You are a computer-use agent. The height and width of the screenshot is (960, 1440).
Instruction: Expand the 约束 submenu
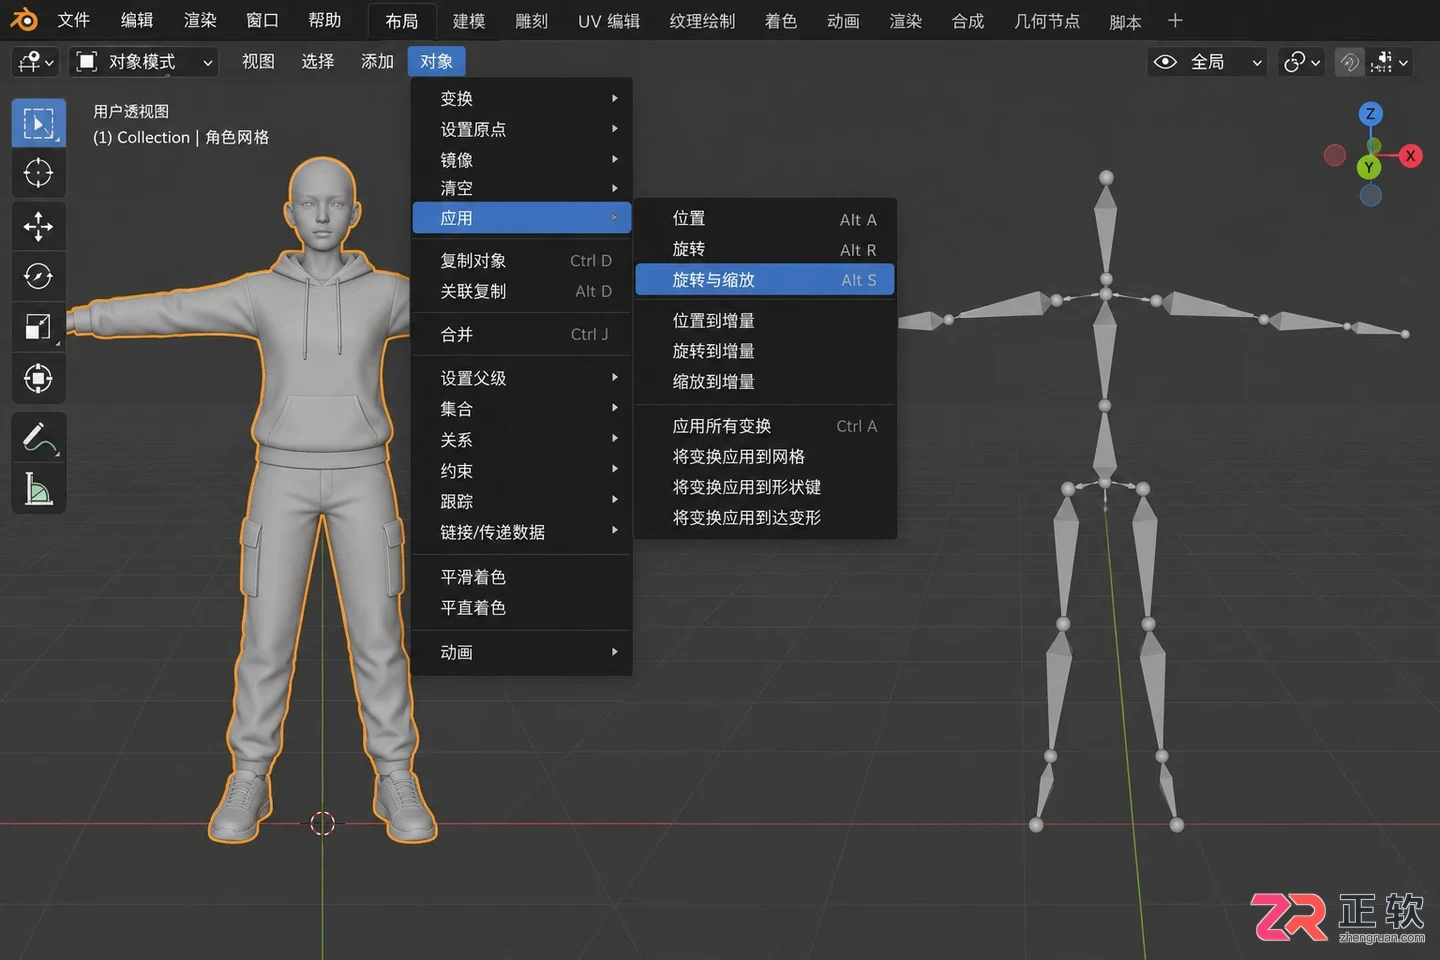[522, 471]
